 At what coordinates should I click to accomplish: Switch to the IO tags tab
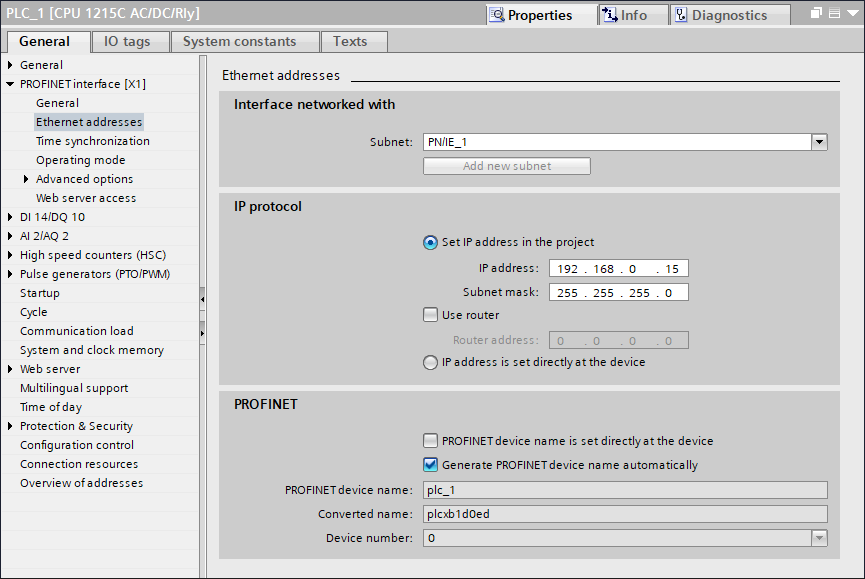pyautogui.click(x=126, y=42)
